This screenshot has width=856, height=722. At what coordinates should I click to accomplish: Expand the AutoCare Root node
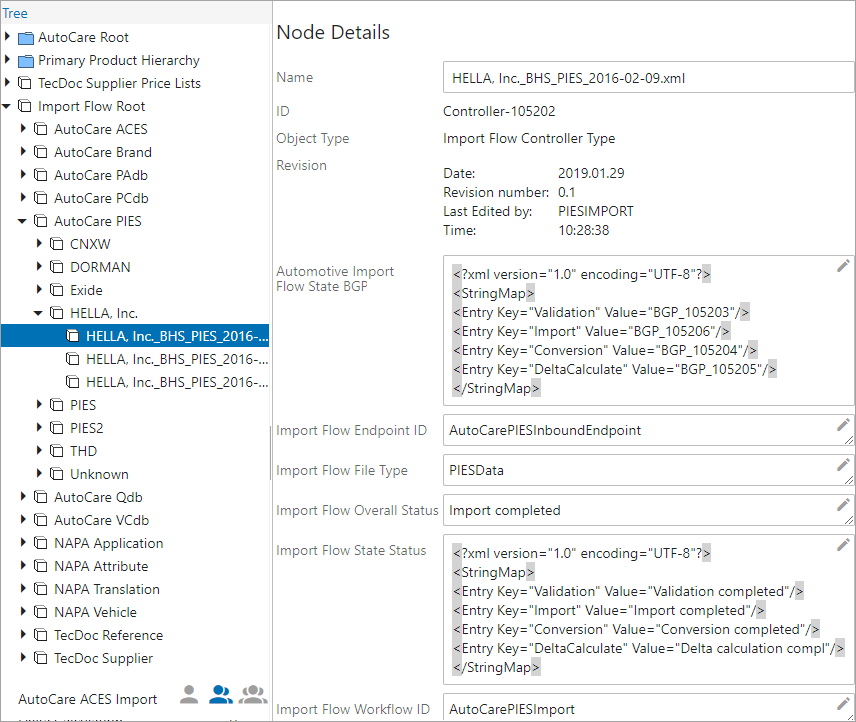tap(8, 37)
